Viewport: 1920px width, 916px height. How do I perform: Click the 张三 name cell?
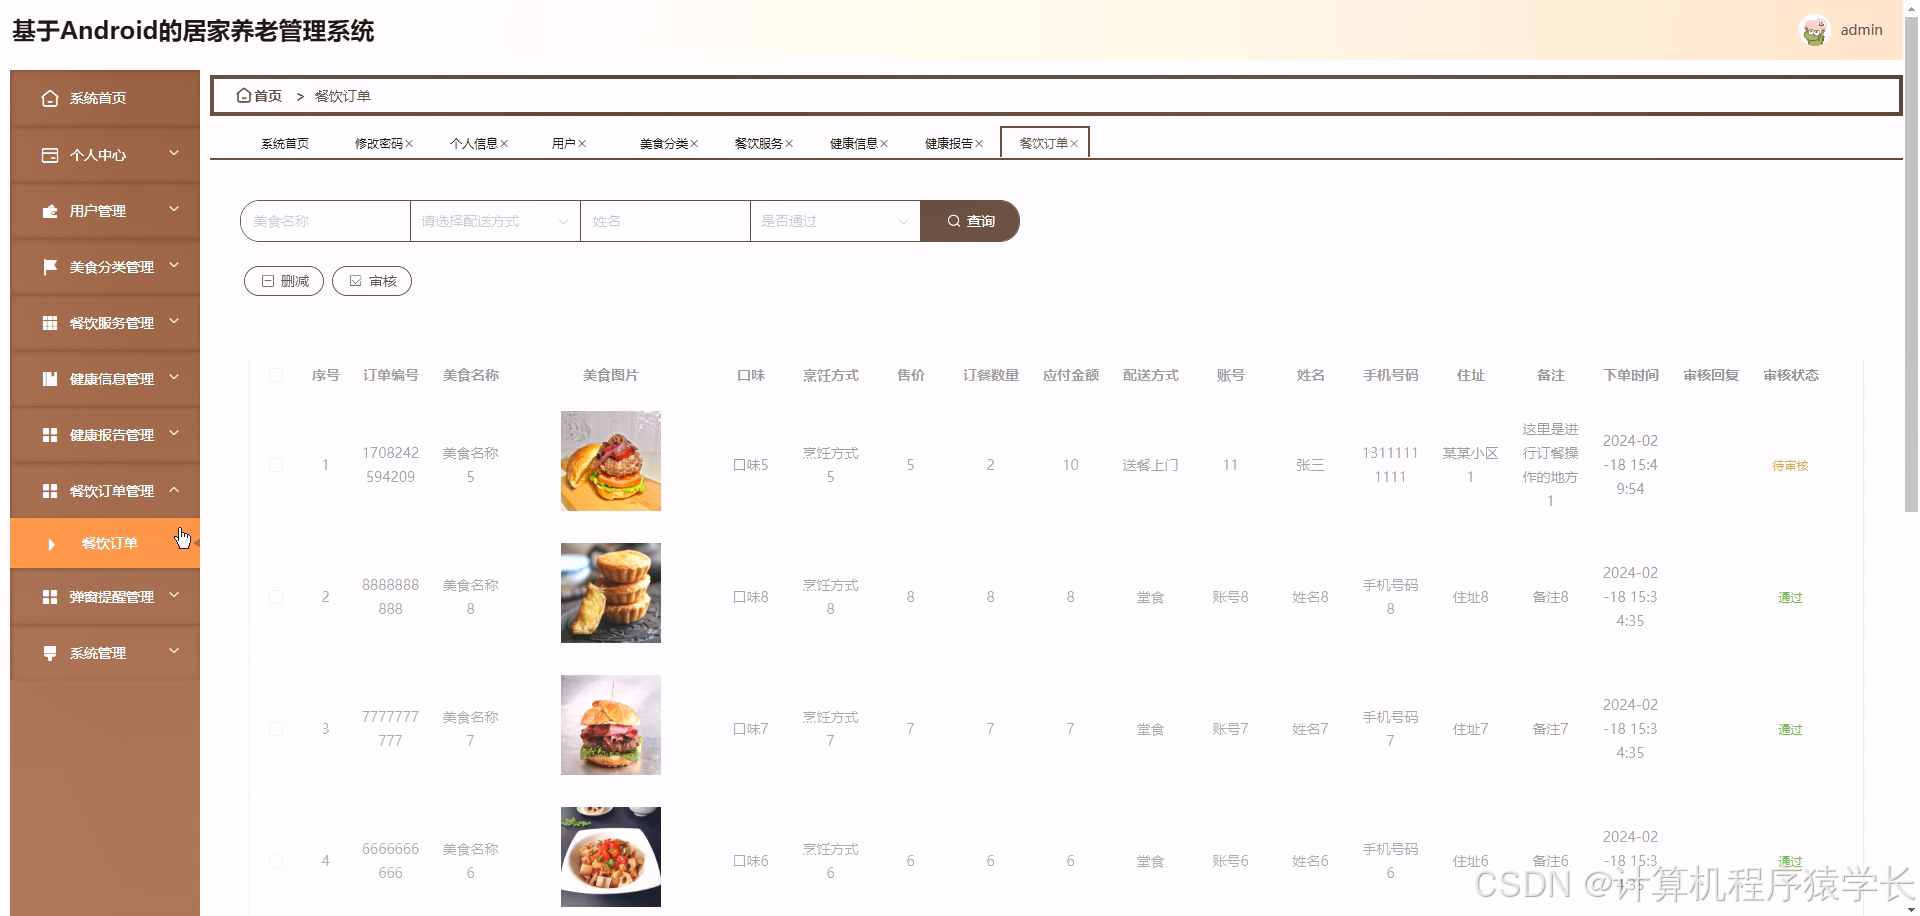tap(1310, 465)
